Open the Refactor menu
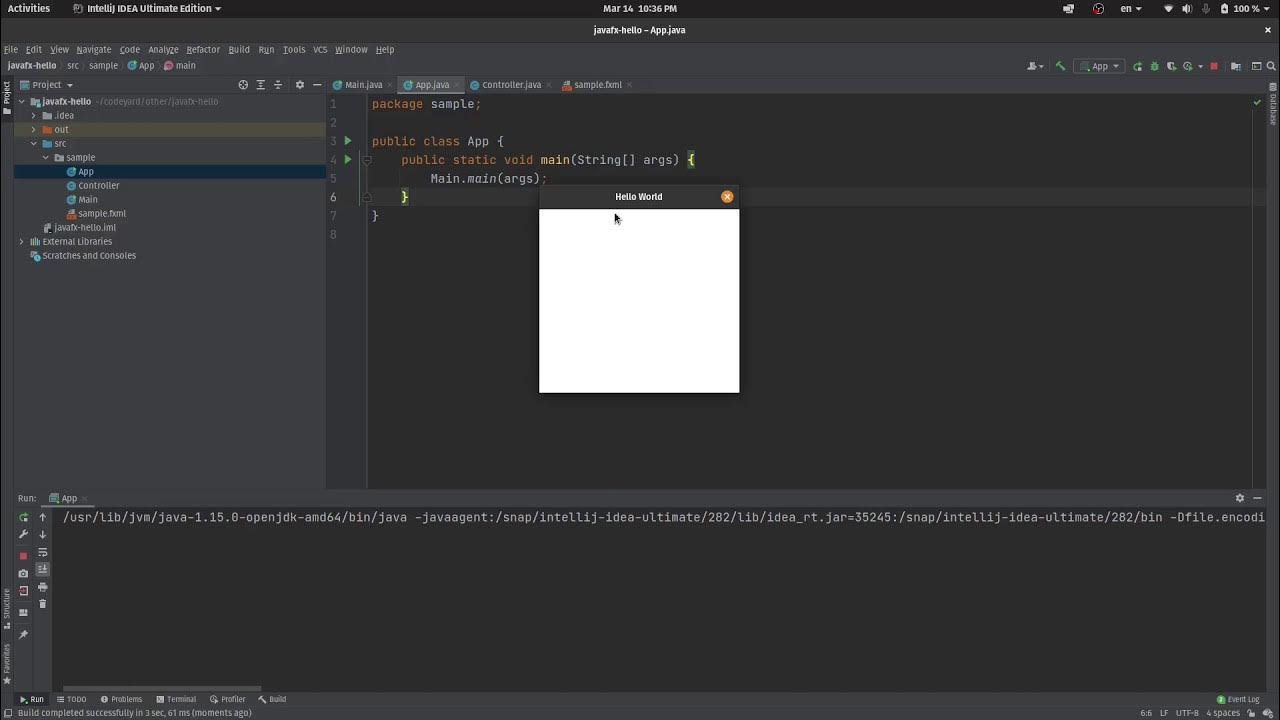 click(203, 49)
